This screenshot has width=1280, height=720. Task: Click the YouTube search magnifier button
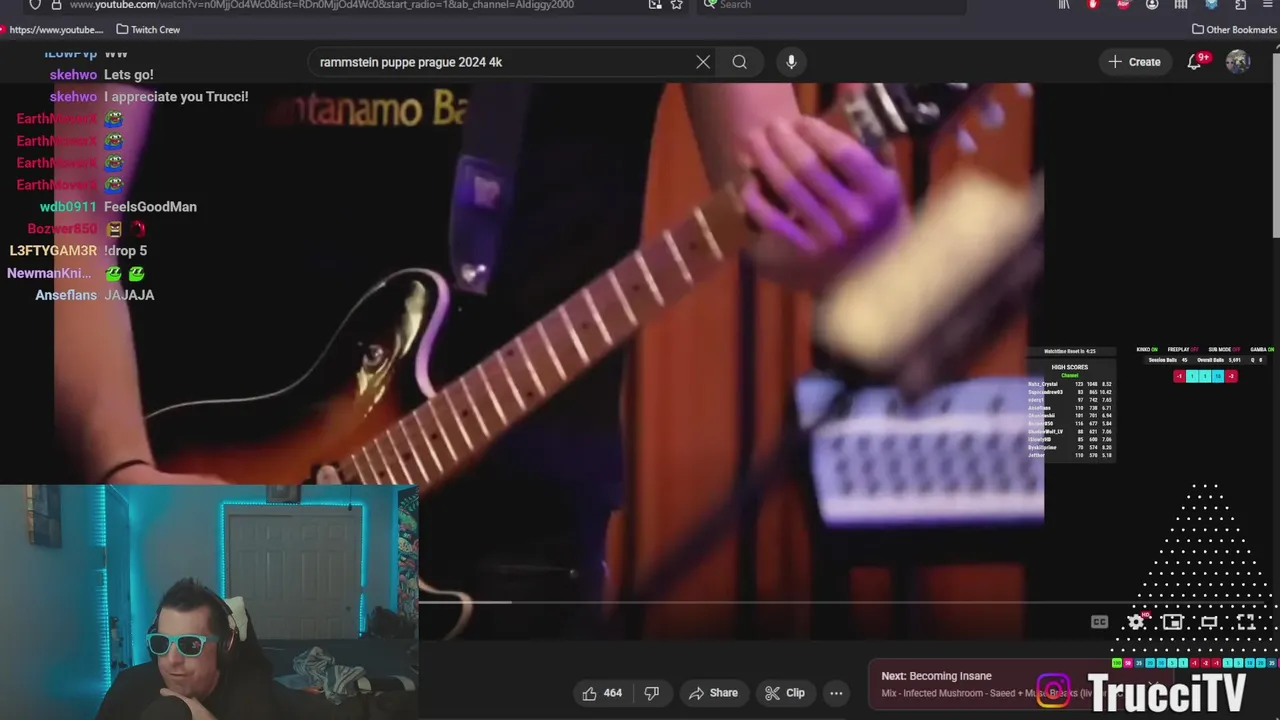(739, 62)
